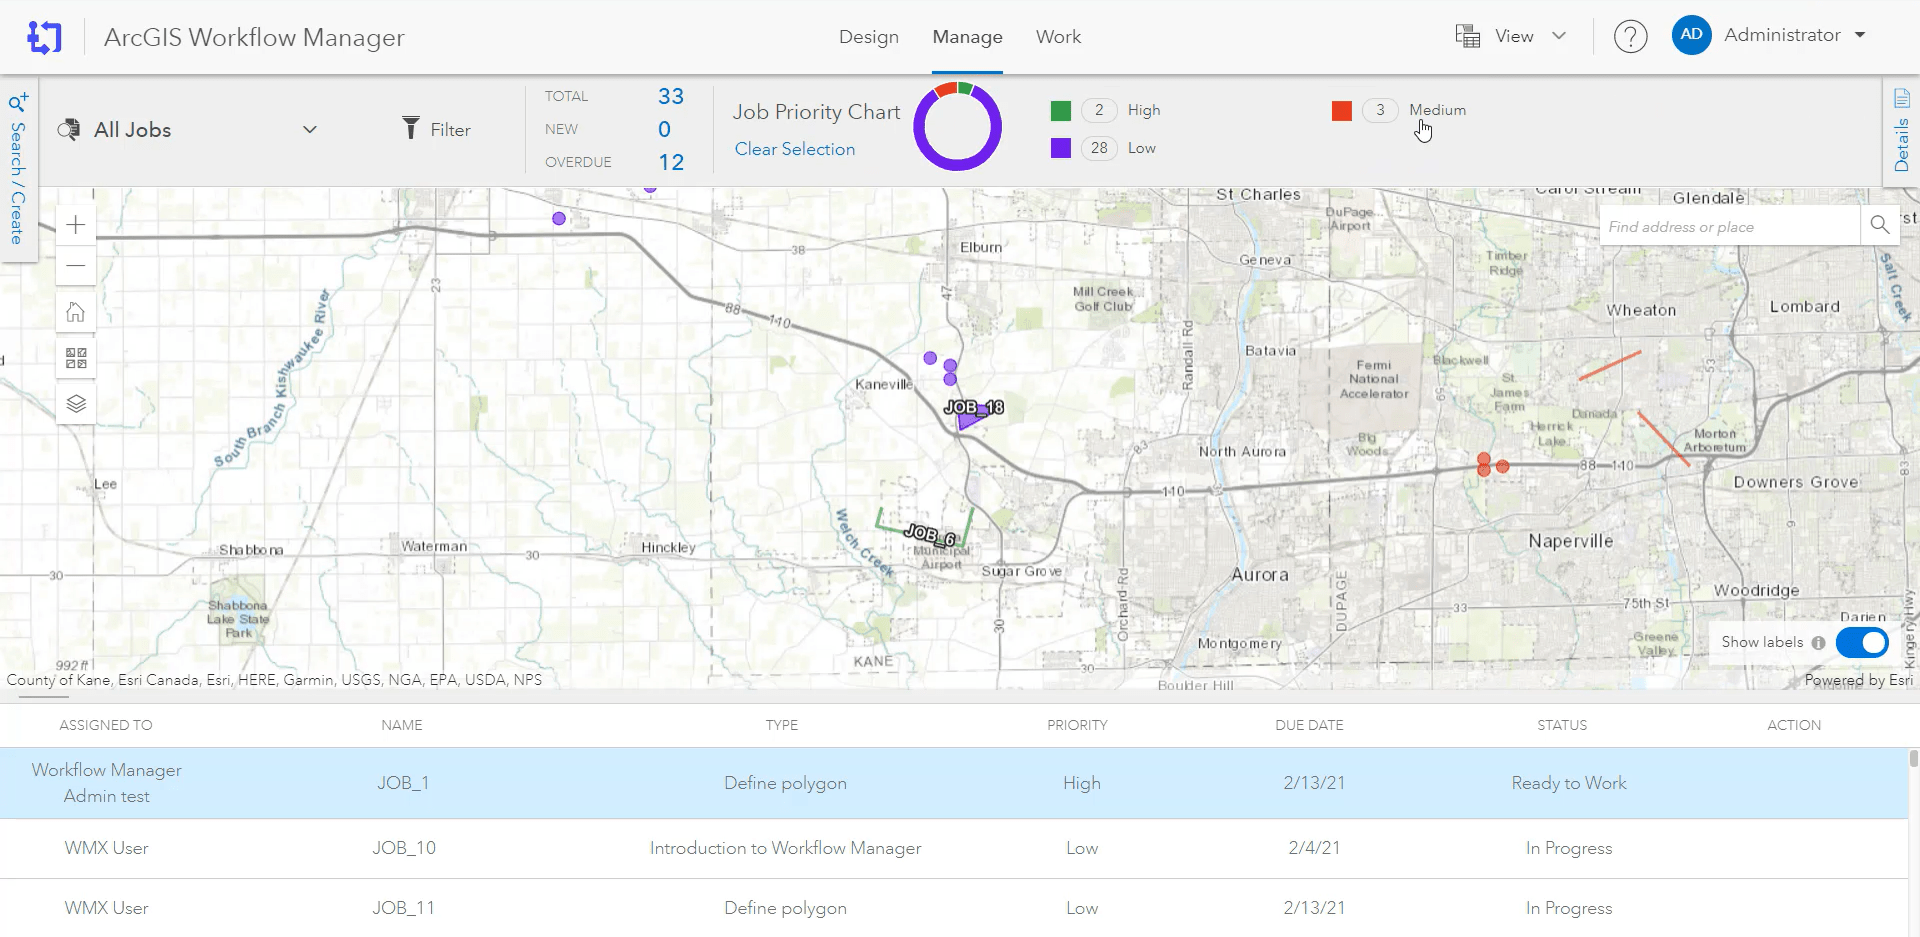
Task: Click the ASSIGNED TO column header
Action: [106, 725]
